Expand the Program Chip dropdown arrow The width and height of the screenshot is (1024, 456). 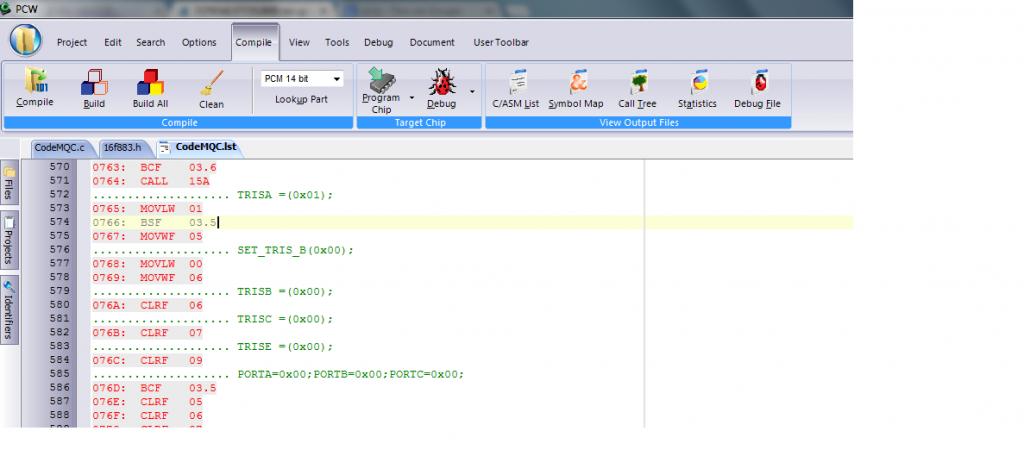[410, 98]
